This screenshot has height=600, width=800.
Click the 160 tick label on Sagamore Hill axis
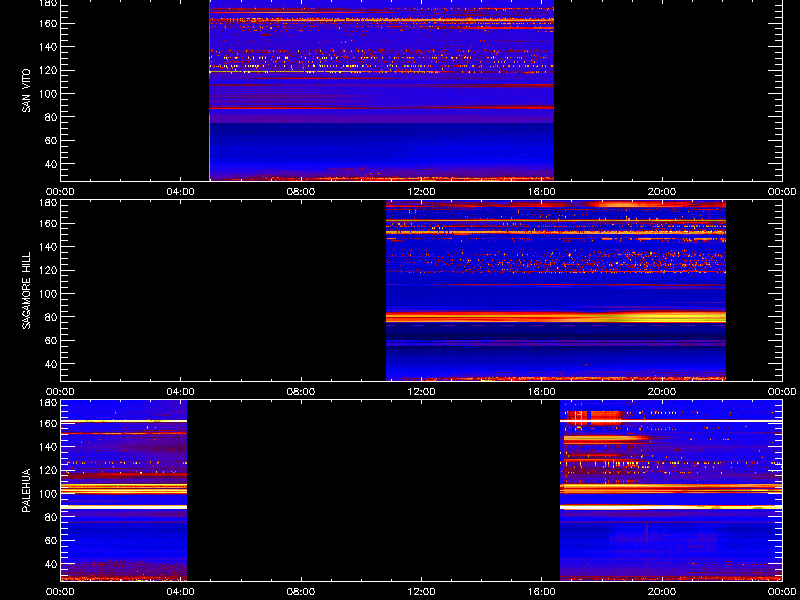click(x=48, y=223)
